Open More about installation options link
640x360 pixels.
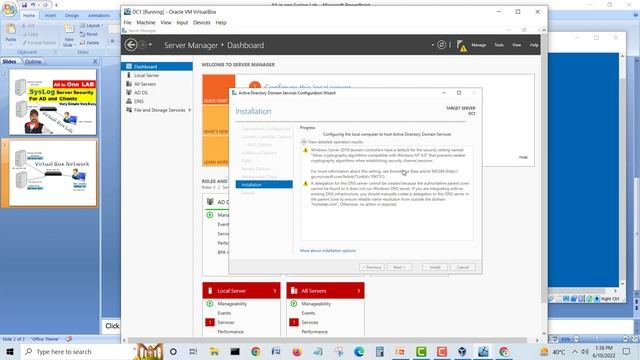tap(328, 251)
